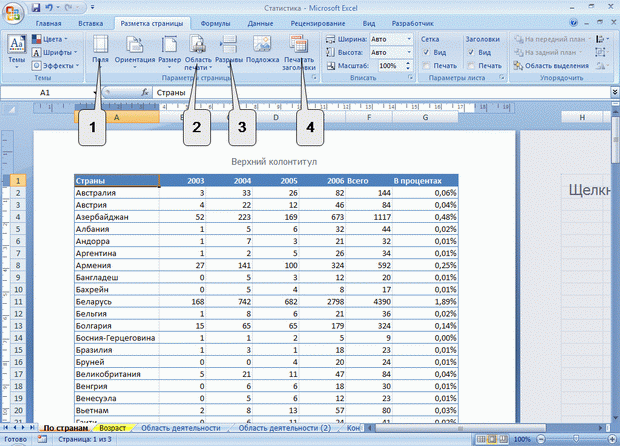Image resolution: width=620 pixels, height=446 pixels.
Task: Open the Width (Ширина) dropdown
Action: [409, 39]
